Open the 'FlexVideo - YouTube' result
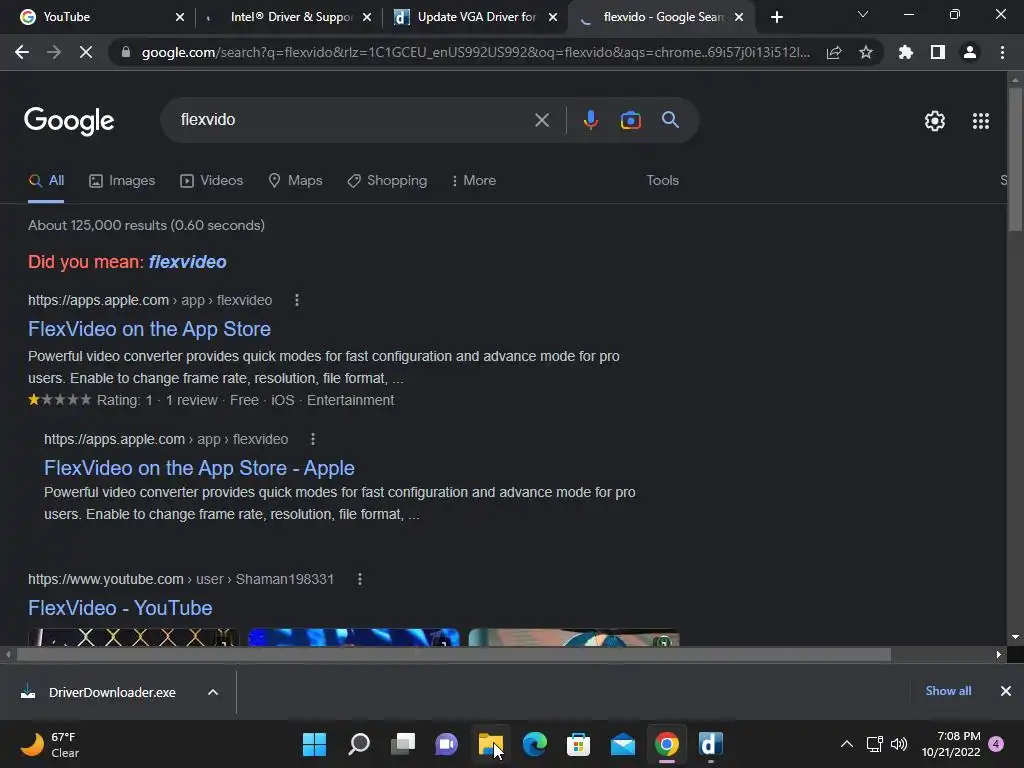This screenshot has width=1024, height=768. (x=120, y=608)
